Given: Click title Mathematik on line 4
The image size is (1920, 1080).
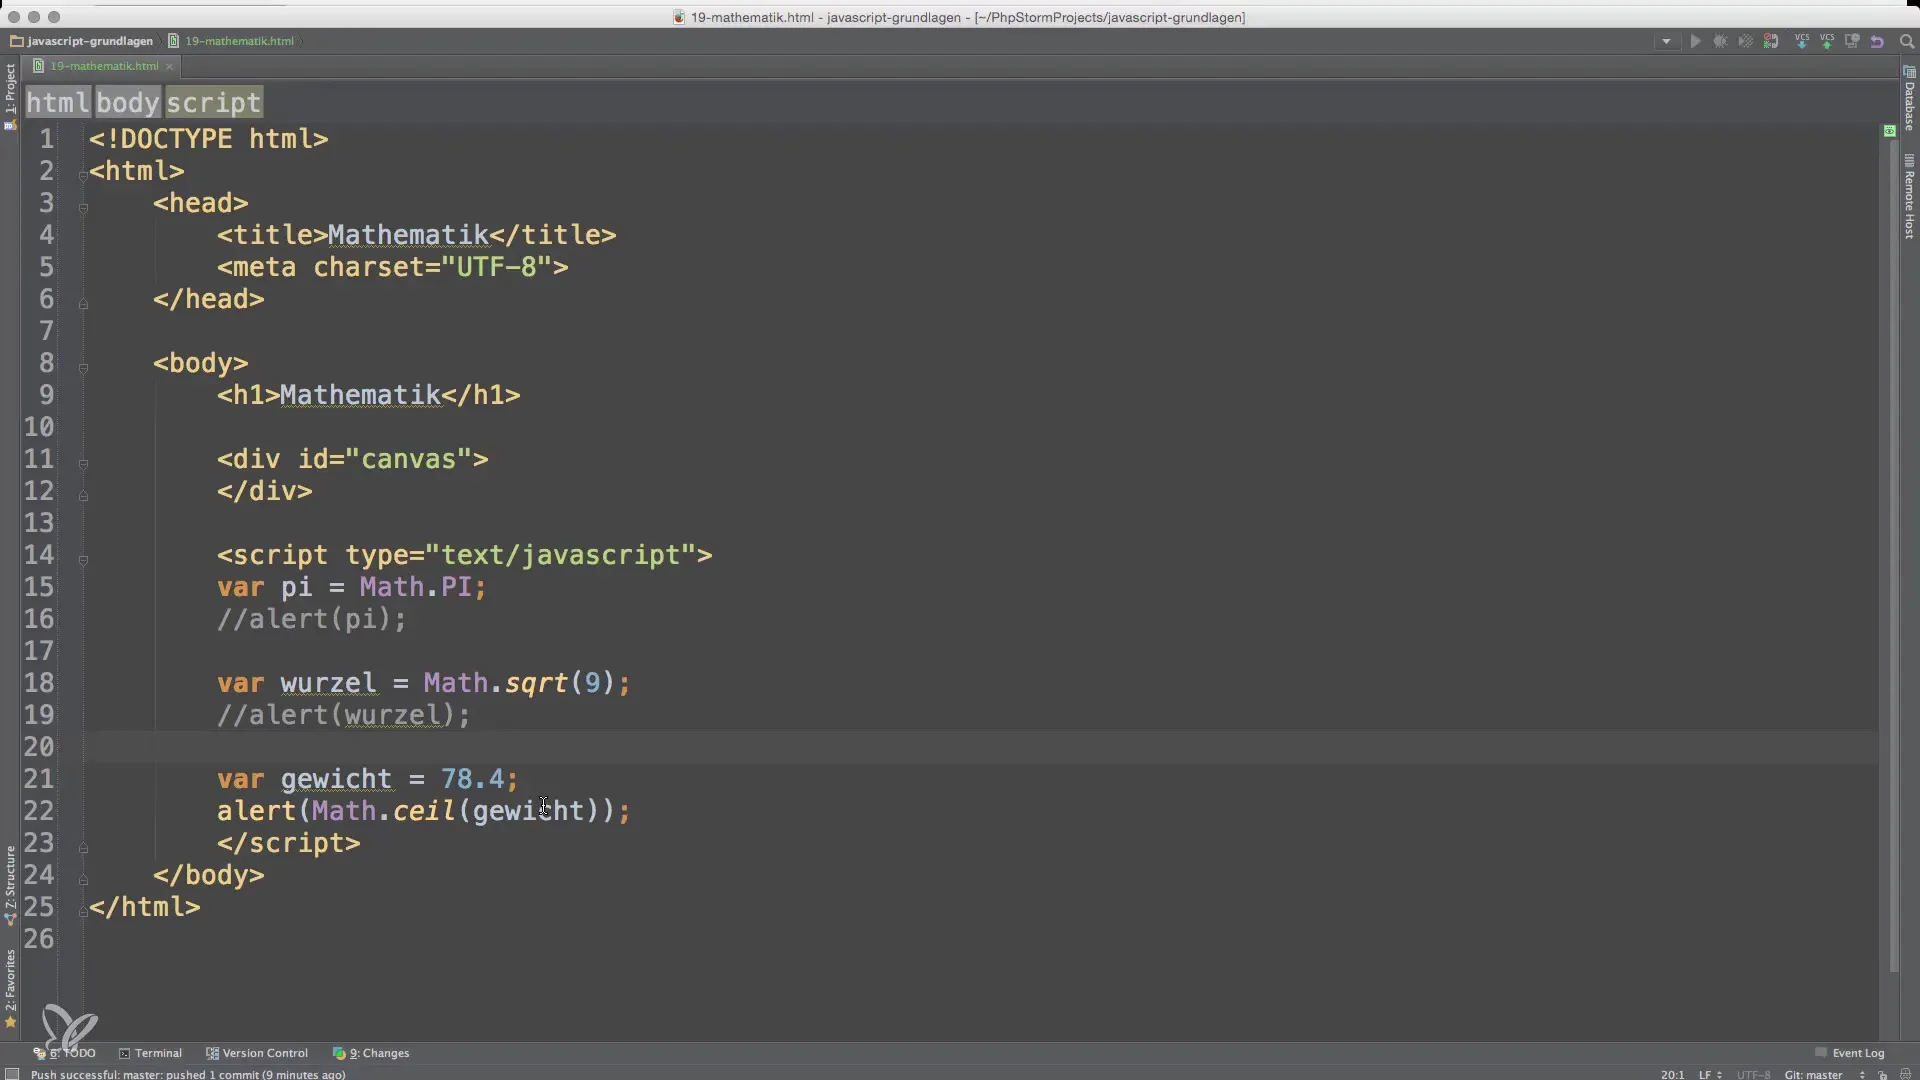Looking at the screenshot, I should tap(408, 235).
